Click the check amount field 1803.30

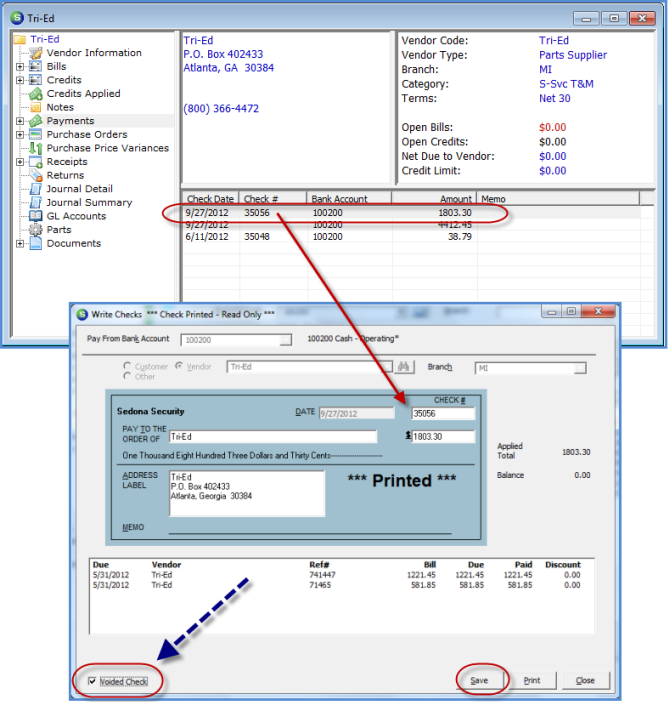click(443, 437)
